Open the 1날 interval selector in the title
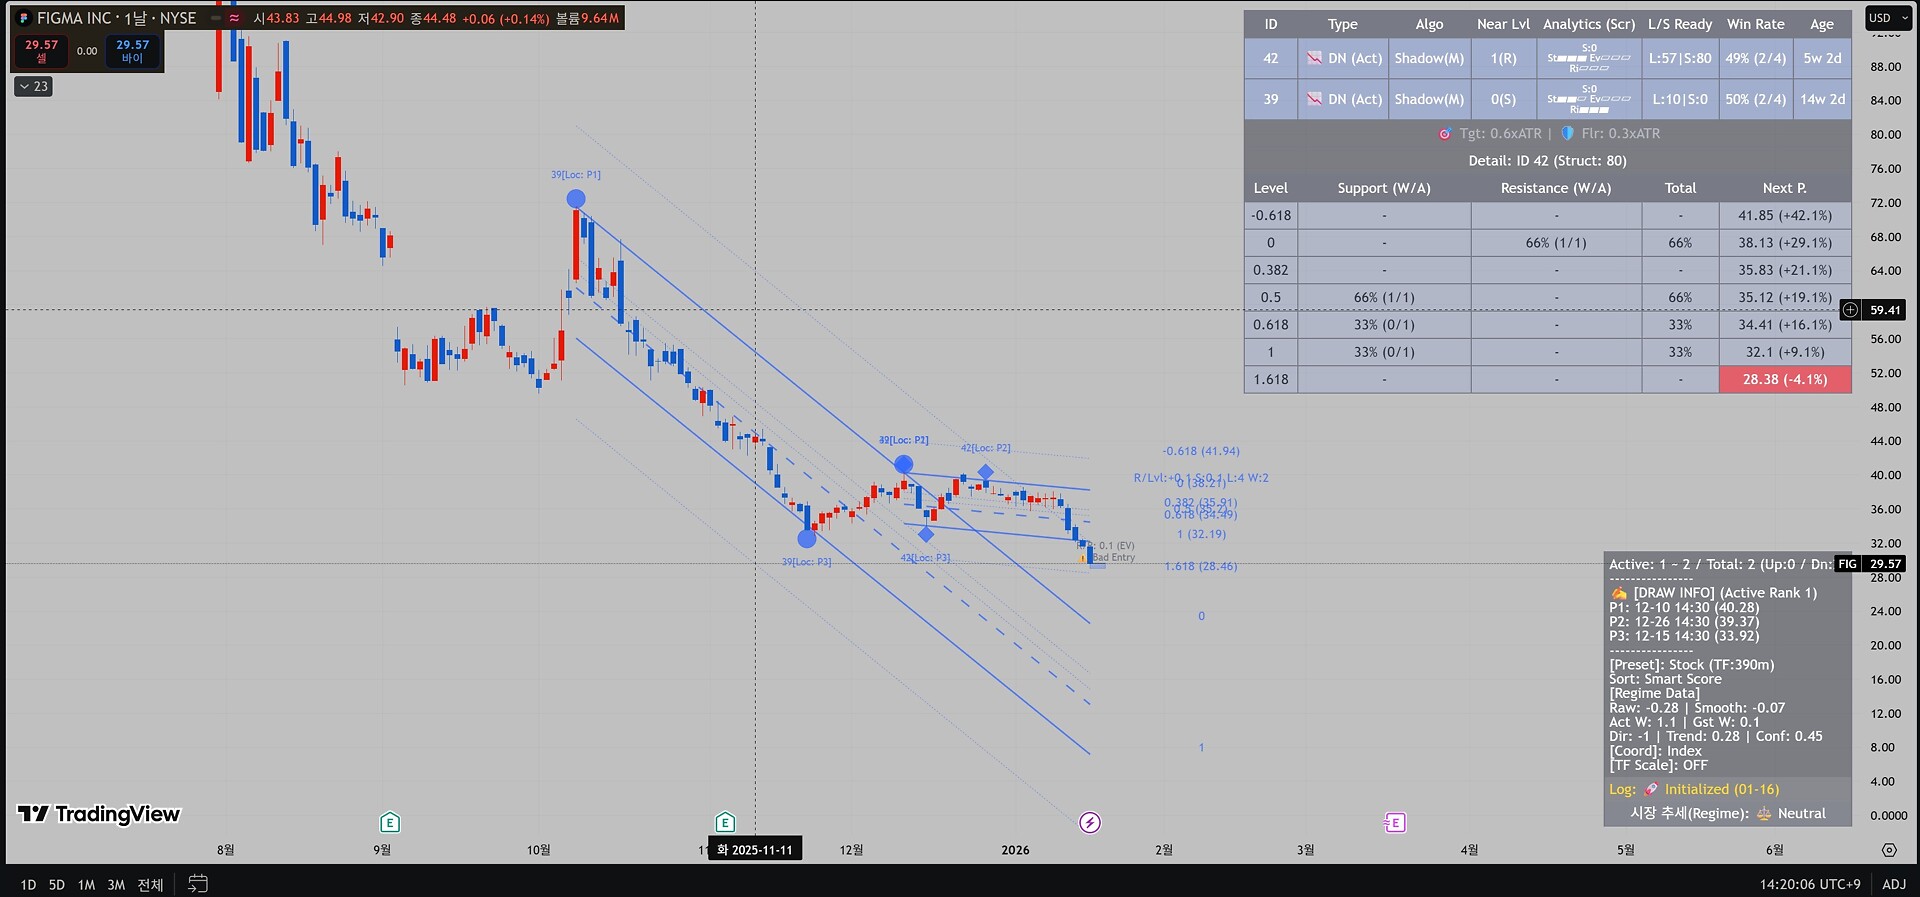The width and height of the screenshot is (1920, 897). [x=134, y=18]
